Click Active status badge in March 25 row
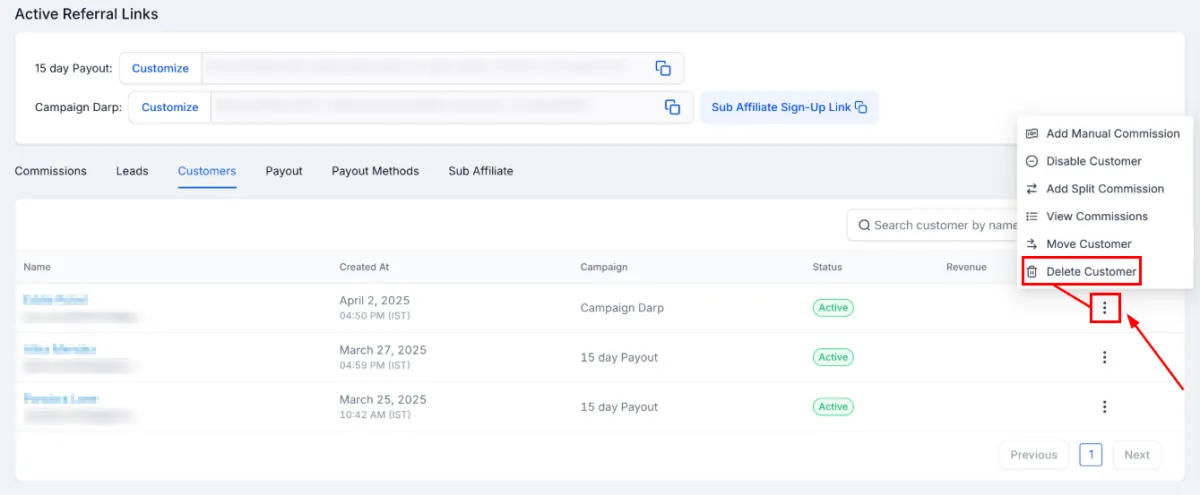 tap(833, 407)
